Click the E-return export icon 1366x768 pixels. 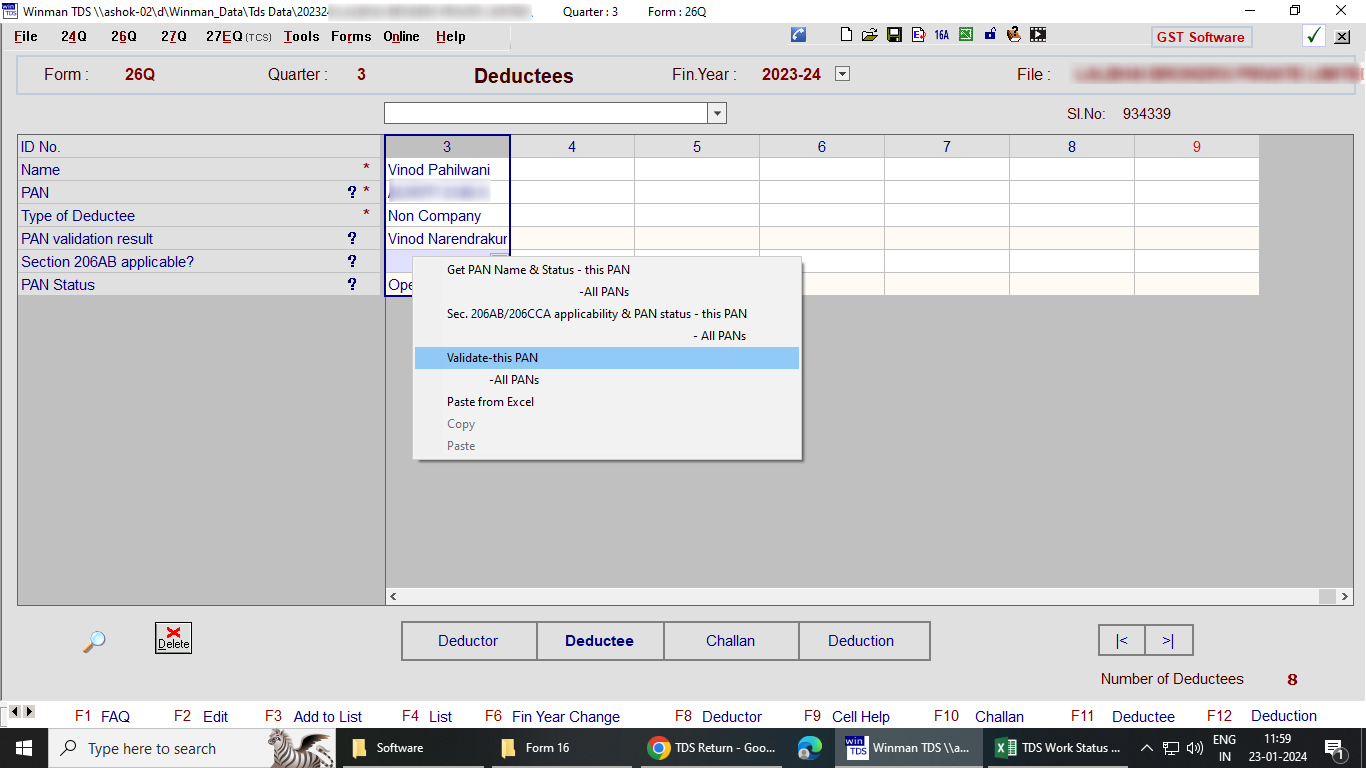(917, 34)
